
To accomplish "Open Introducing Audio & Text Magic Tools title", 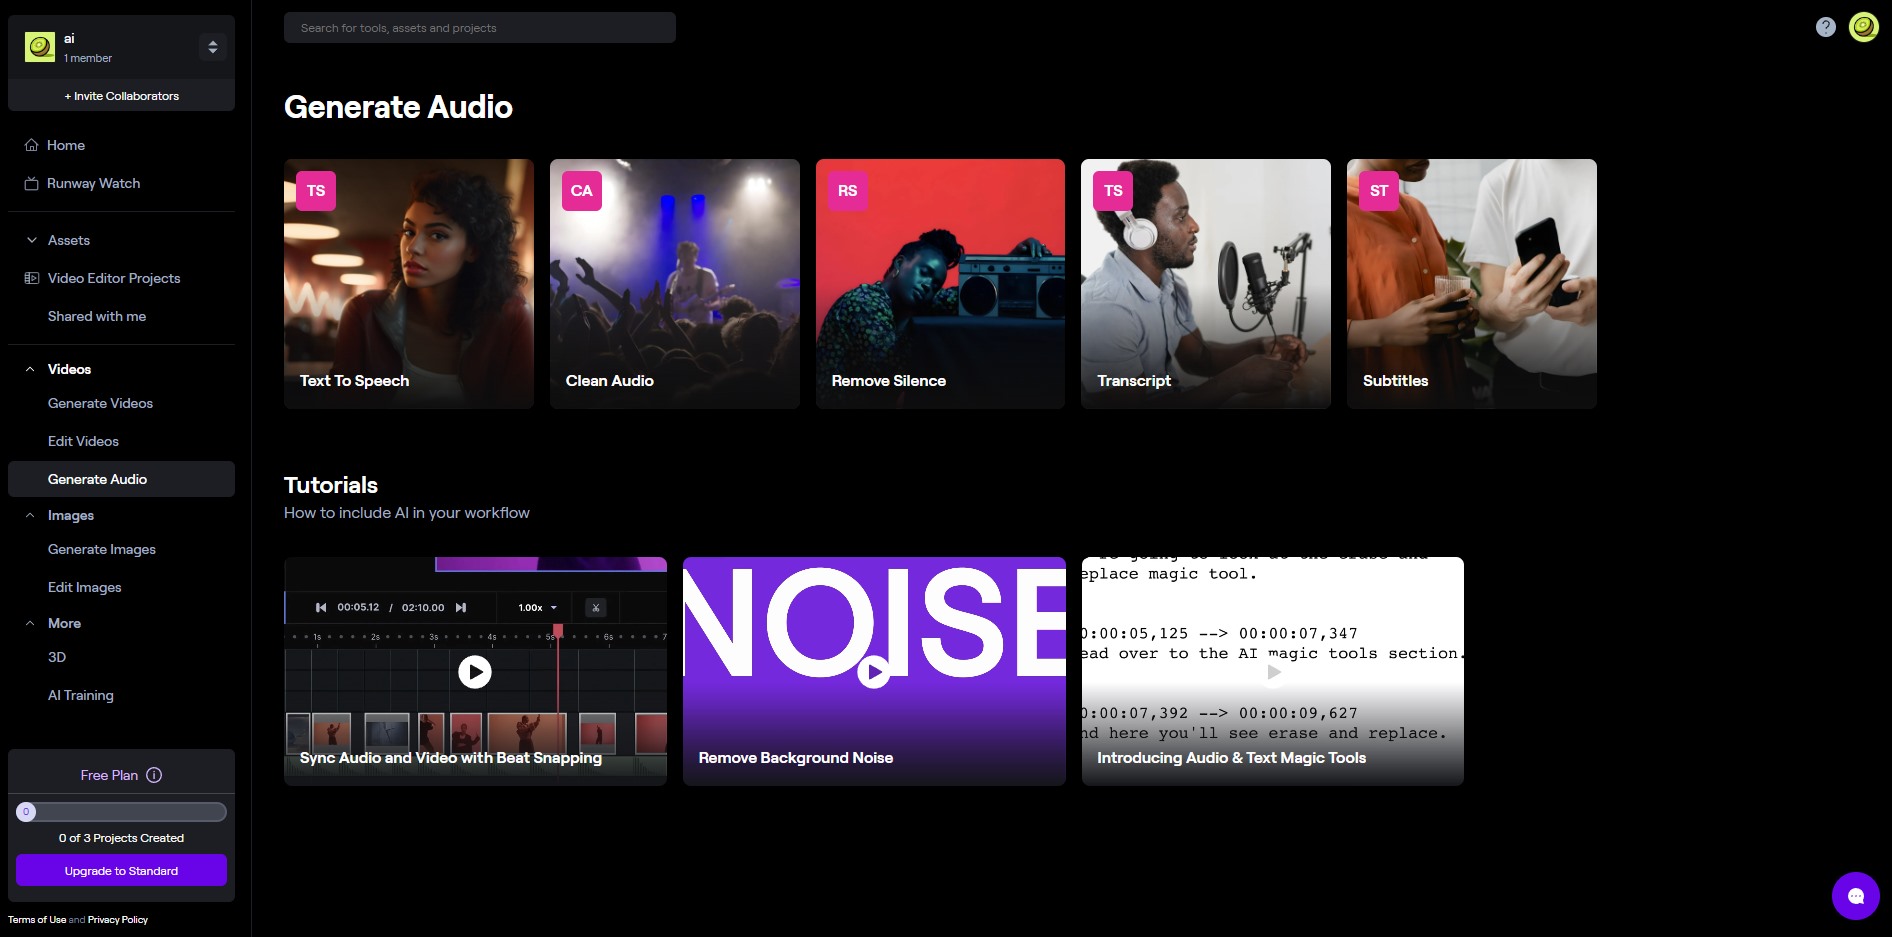I will point(1232,758).
